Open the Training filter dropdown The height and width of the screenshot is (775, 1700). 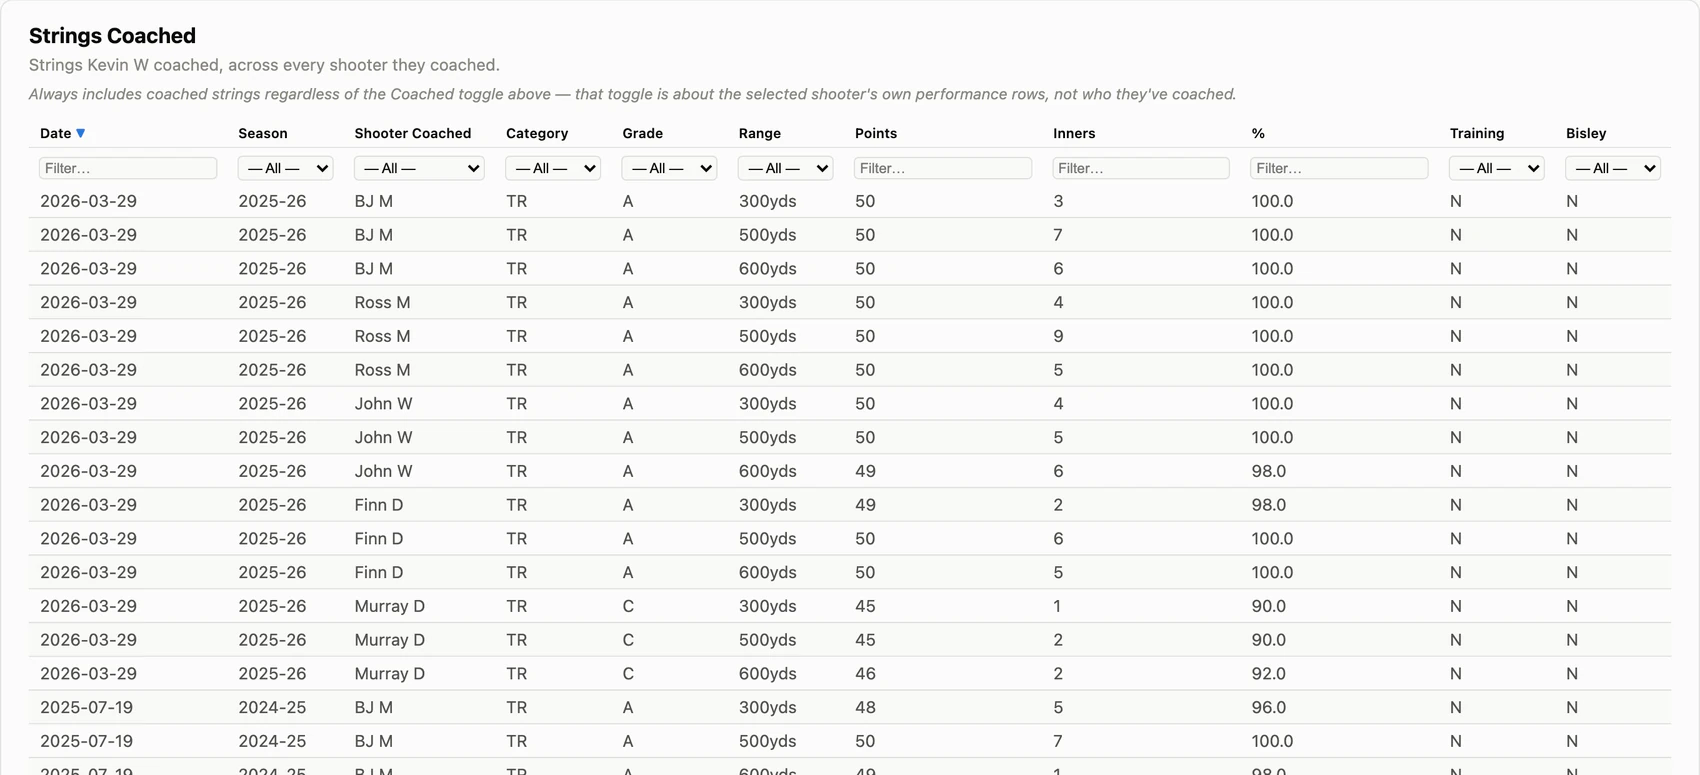click(1497, 168)
